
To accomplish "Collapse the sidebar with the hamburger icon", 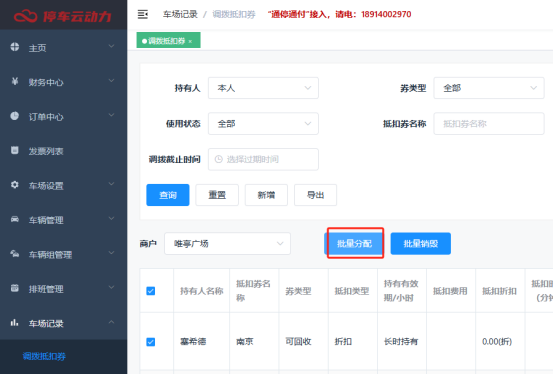I will (143, 14).
